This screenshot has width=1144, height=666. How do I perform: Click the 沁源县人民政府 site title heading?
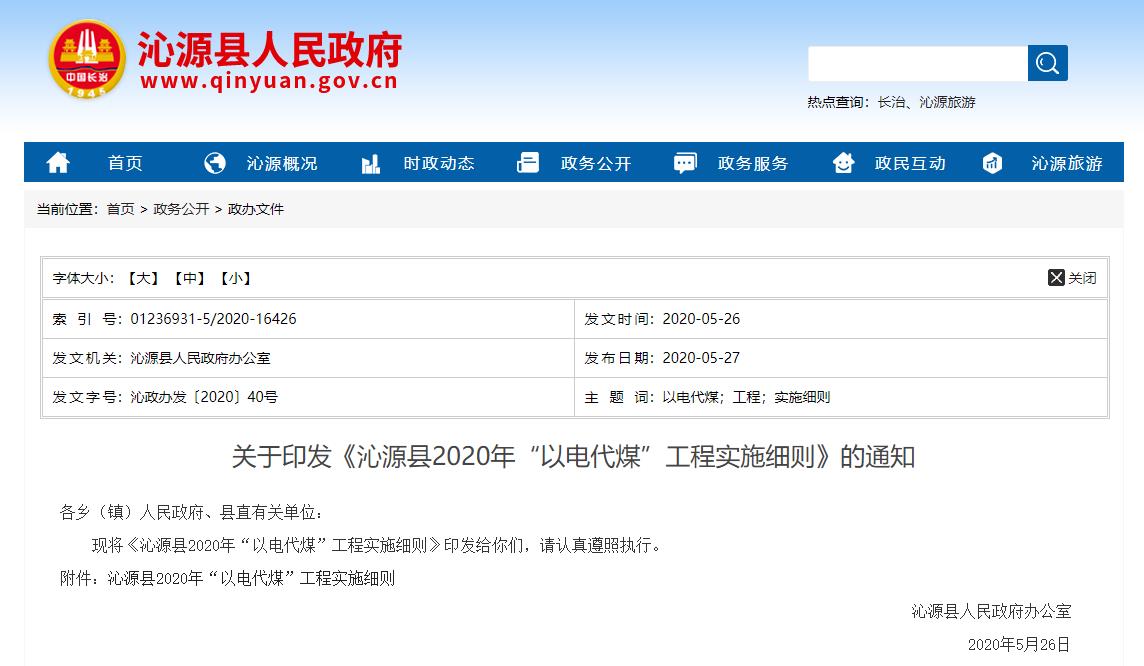point(270,49)
